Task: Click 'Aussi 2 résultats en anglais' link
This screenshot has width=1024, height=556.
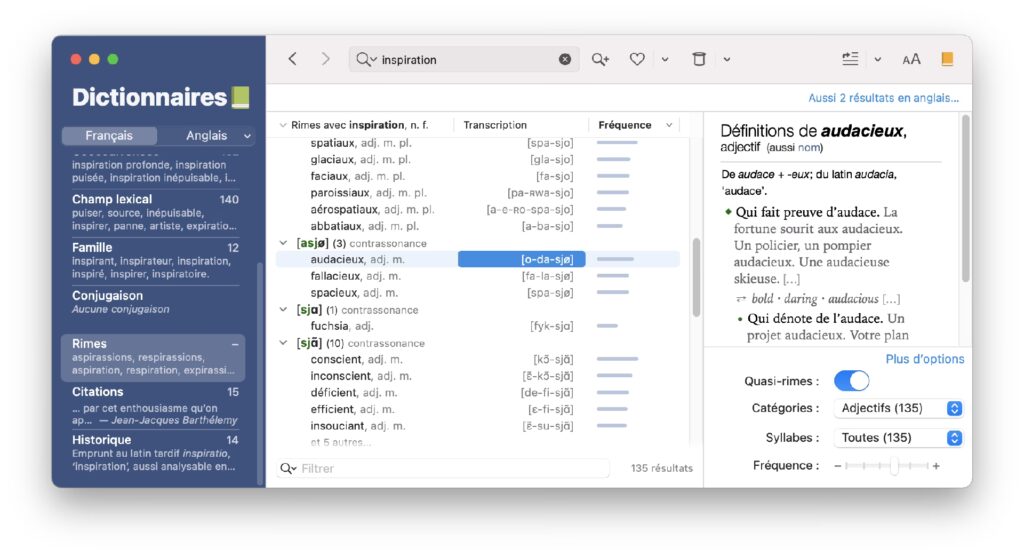Action: click(x=883, y=98)
